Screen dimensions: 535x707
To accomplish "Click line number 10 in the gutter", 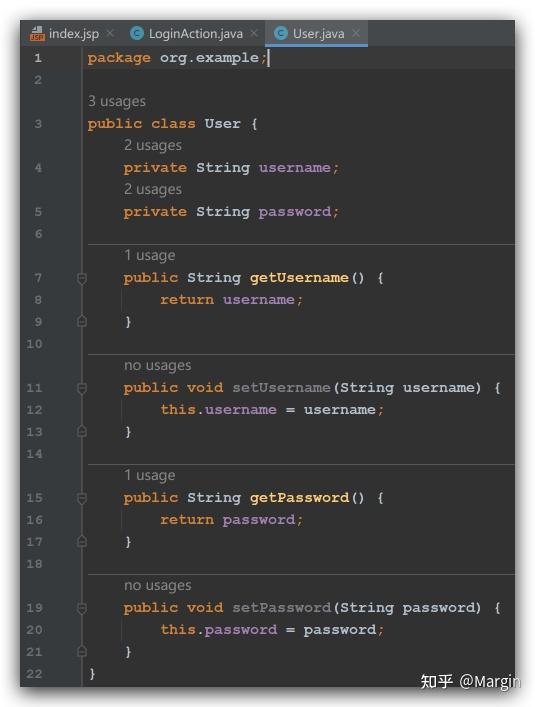I will [34, 344].
